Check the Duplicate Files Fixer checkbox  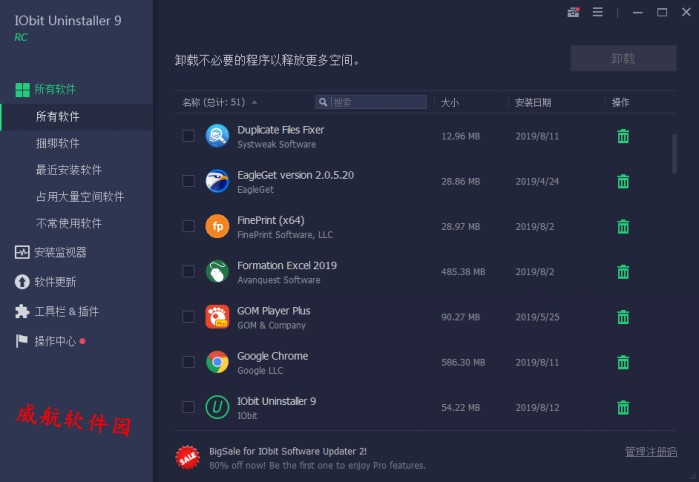click(x=188, y=136)
